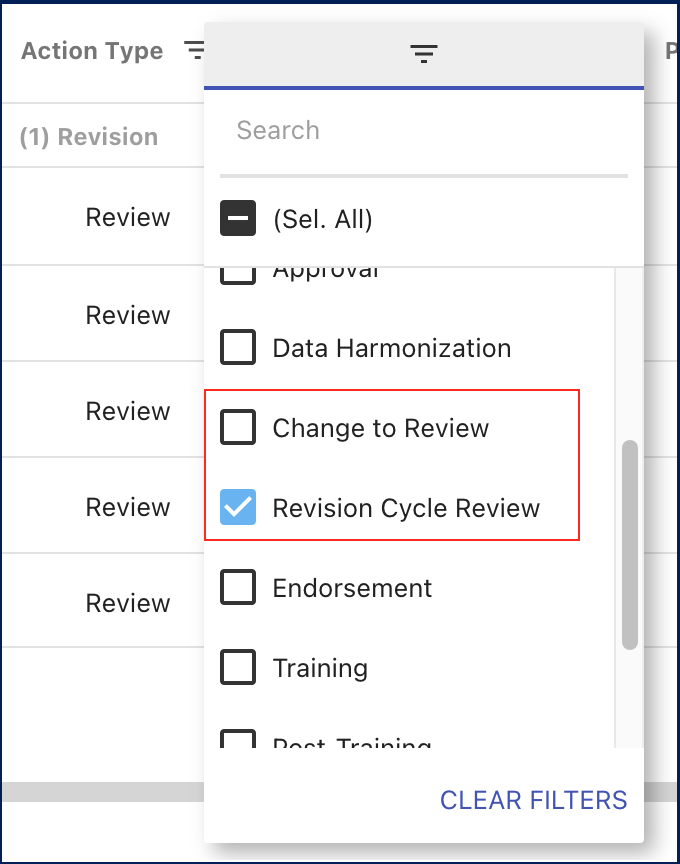Uncheck the Revision Cycle Review checkbox
The width and height of the screenshot is (680, 864).
(x=238, y=508)
